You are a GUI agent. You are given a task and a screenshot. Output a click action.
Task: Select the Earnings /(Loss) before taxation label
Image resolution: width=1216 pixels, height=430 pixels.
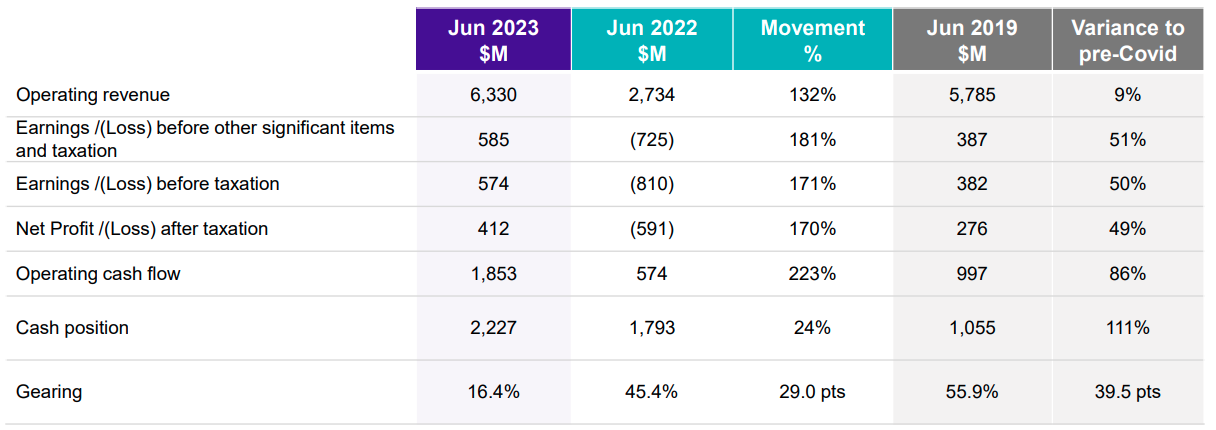click(x=148, y=184)
